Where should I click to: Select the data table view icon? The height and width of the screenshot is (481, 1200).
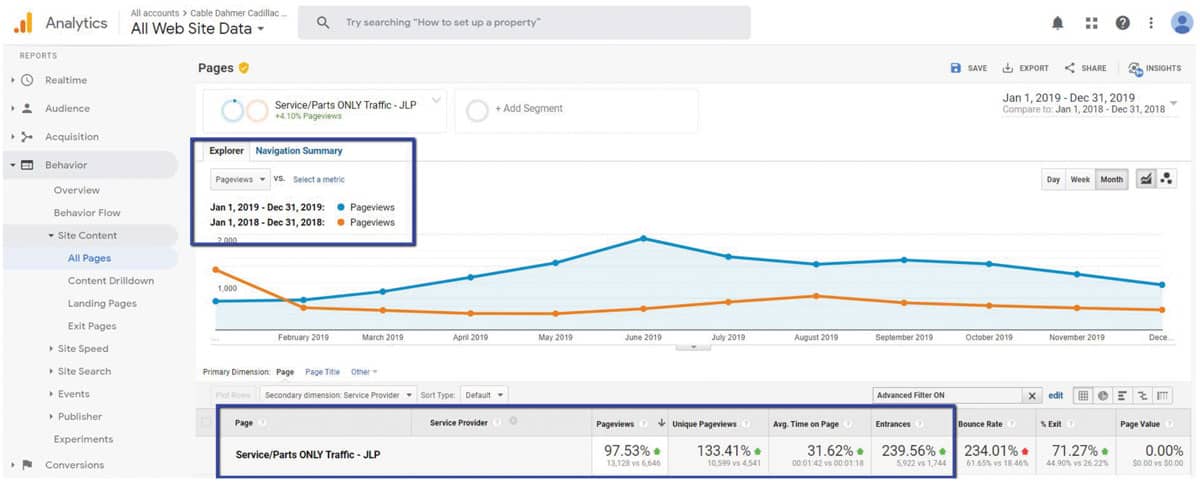point(1083,396)
